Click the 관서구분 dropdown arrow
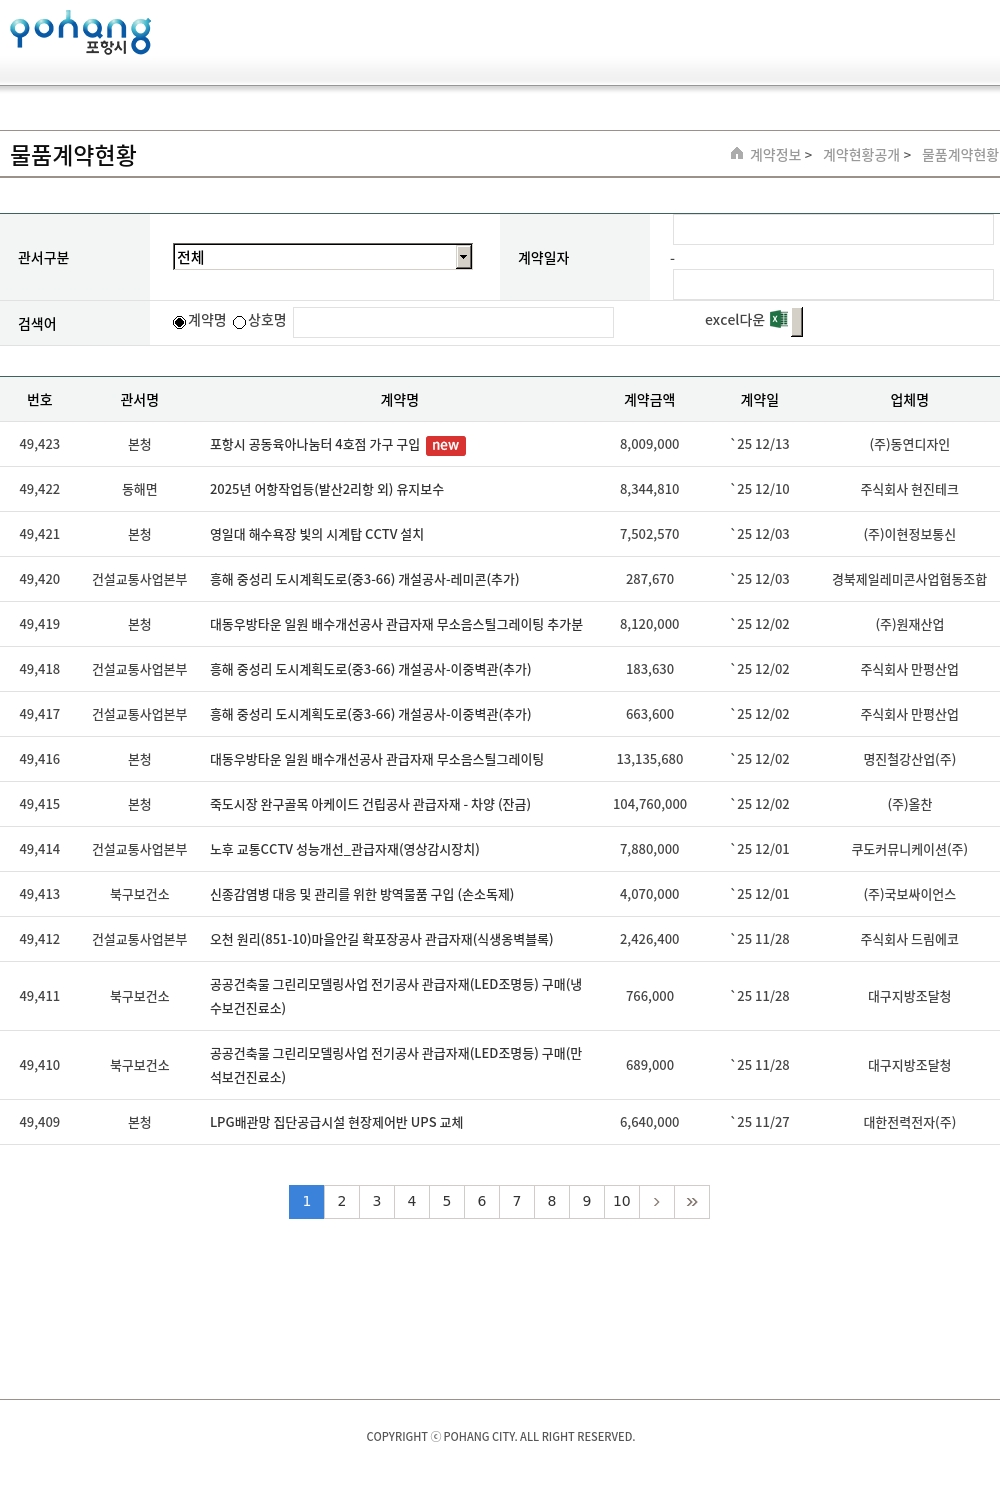 (x=463, y=257)
